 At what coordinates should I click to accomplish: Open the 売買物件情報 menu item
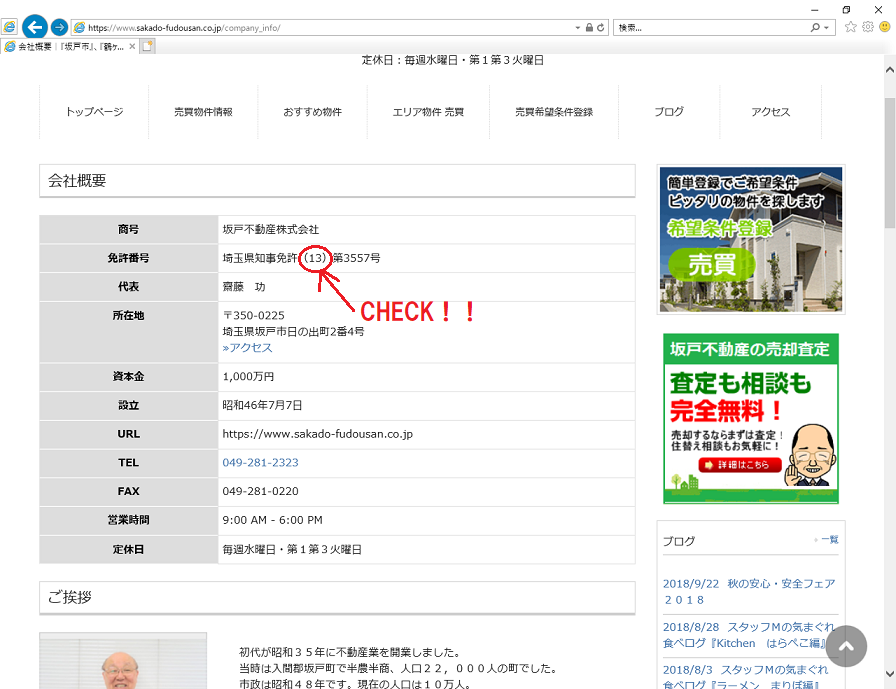(x=203, y=112)
